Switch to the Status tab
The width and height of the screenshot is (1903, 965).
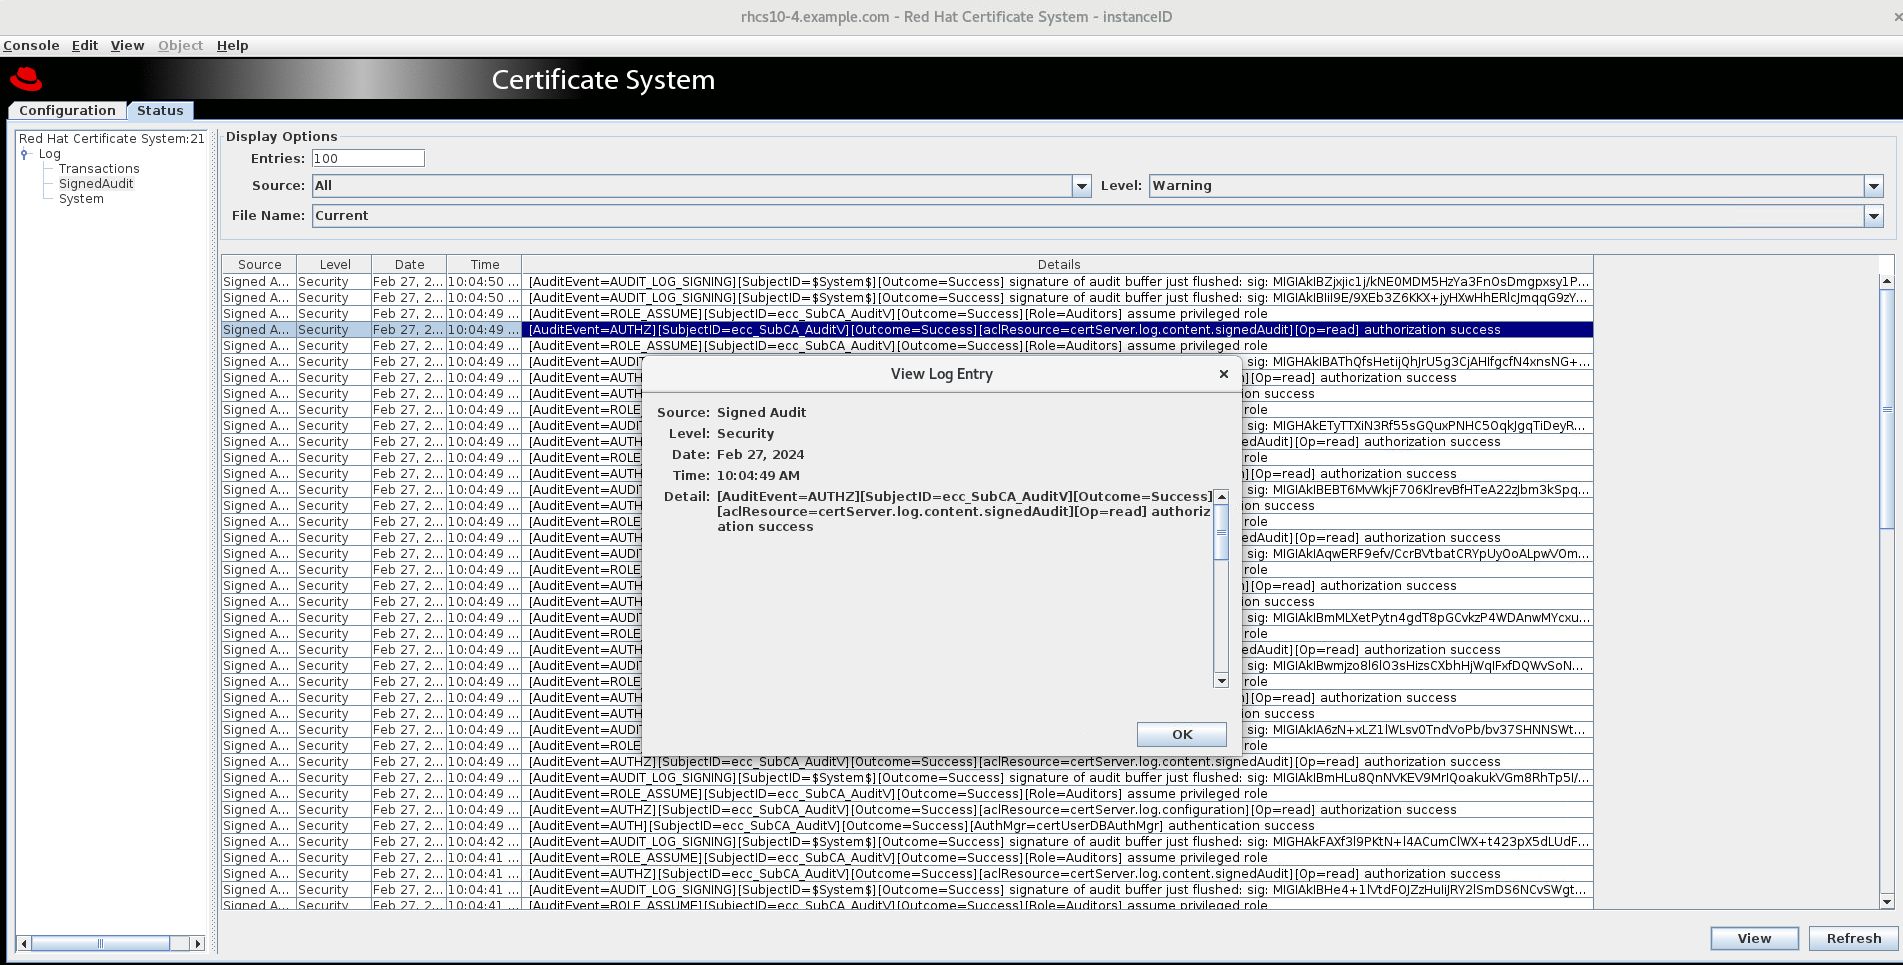[x=160, y=111]
